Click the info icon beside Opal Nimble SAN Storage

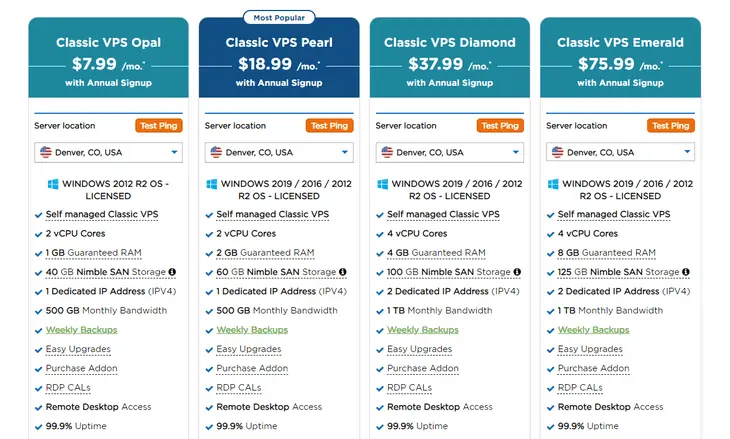point(172,272)
